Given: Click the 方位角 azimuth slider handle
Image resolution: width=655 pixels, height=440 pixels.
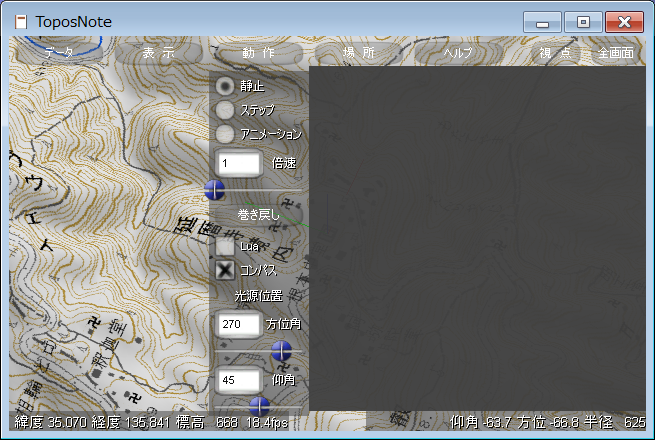Looking at the screenshot, I should [281, 351].
